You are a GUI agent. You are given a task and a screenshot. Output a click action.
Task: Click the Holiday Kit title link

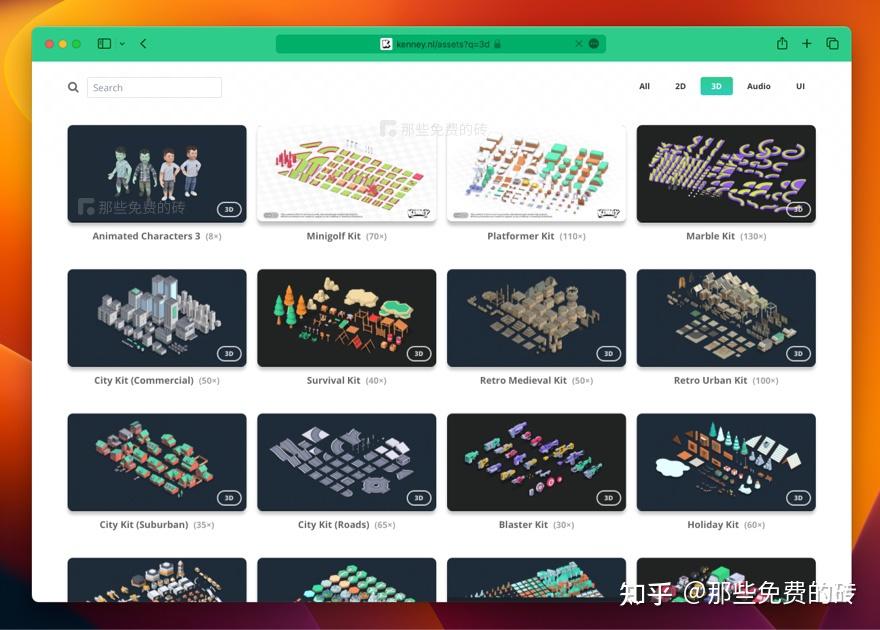pos(713,525)
